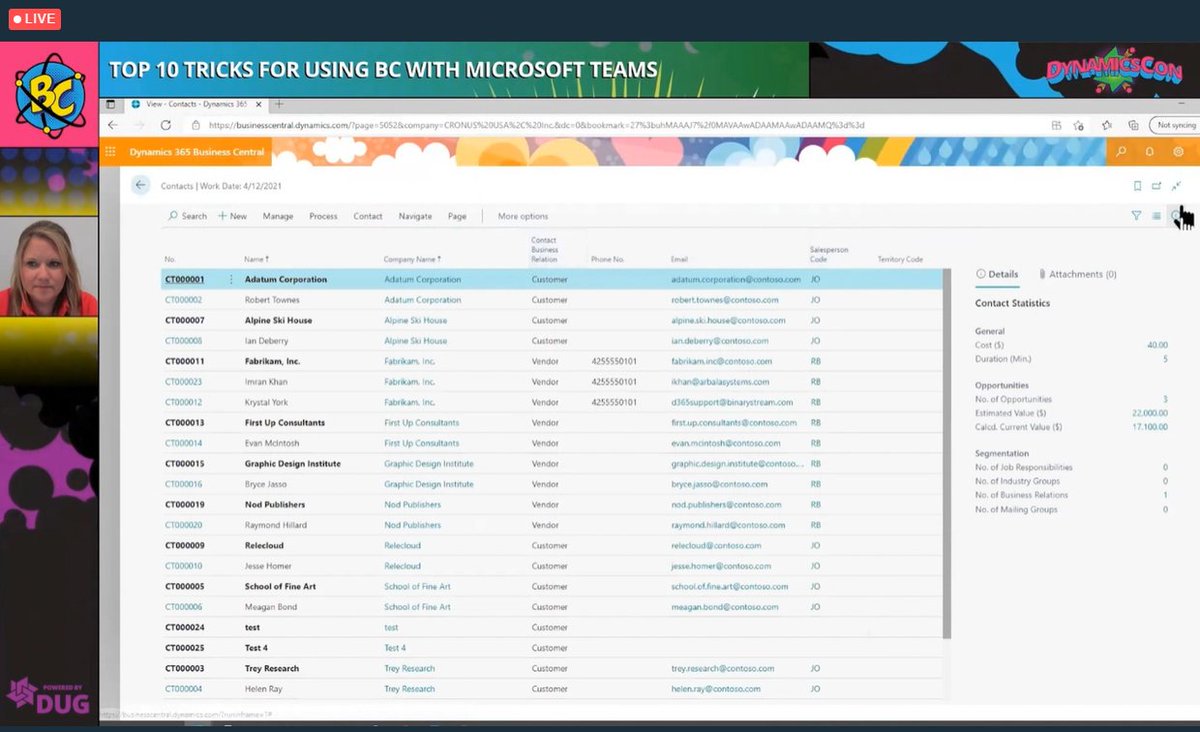Click the browser back arrow
The width and height of the screenshot is (1200, 732).
point(113,125)
